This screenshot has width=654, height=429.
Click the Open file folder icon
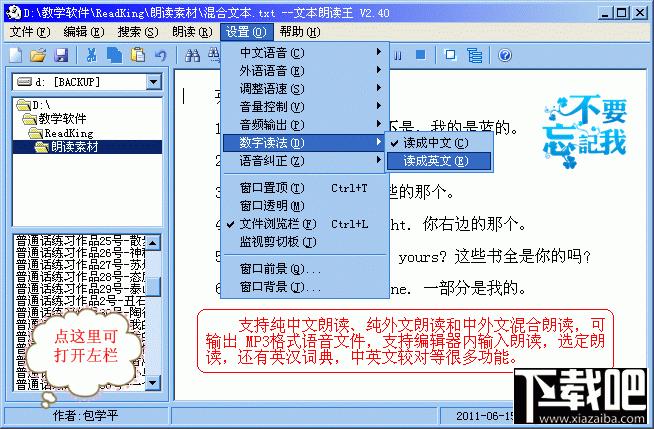[39, 54]
